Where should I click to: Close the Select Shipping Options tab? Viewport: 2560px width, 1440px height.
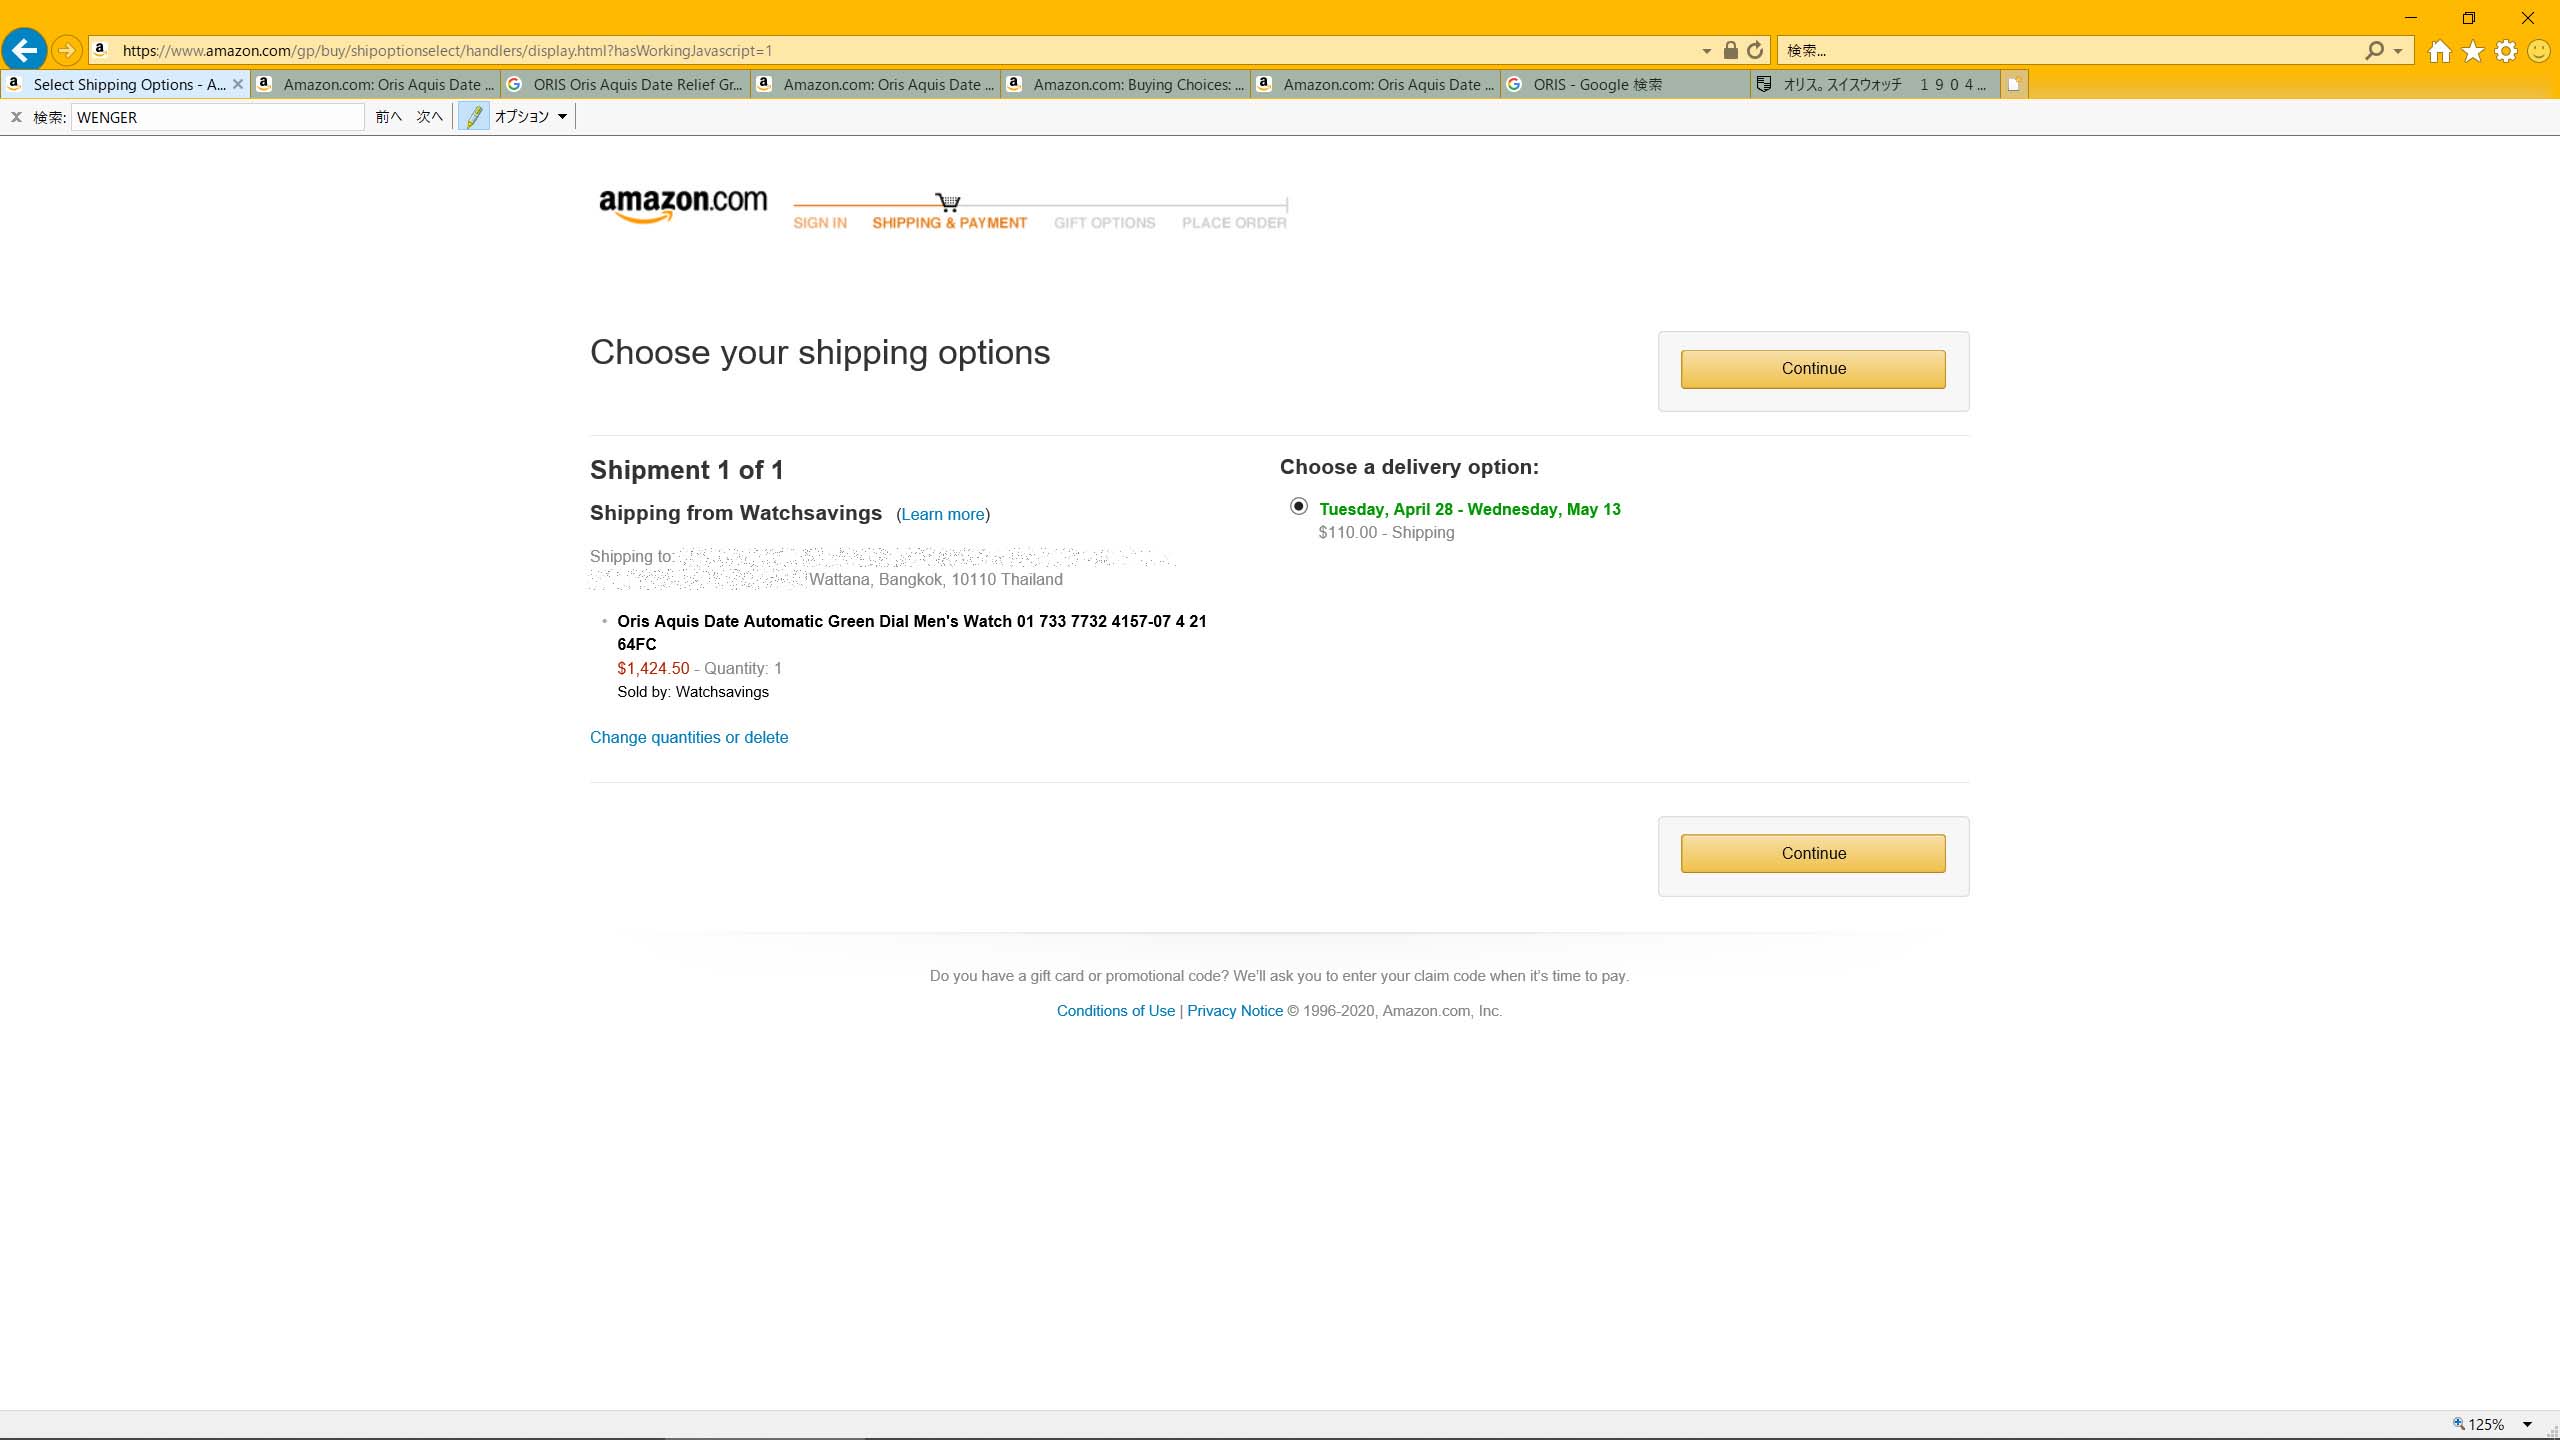click(x=237, y=85)
